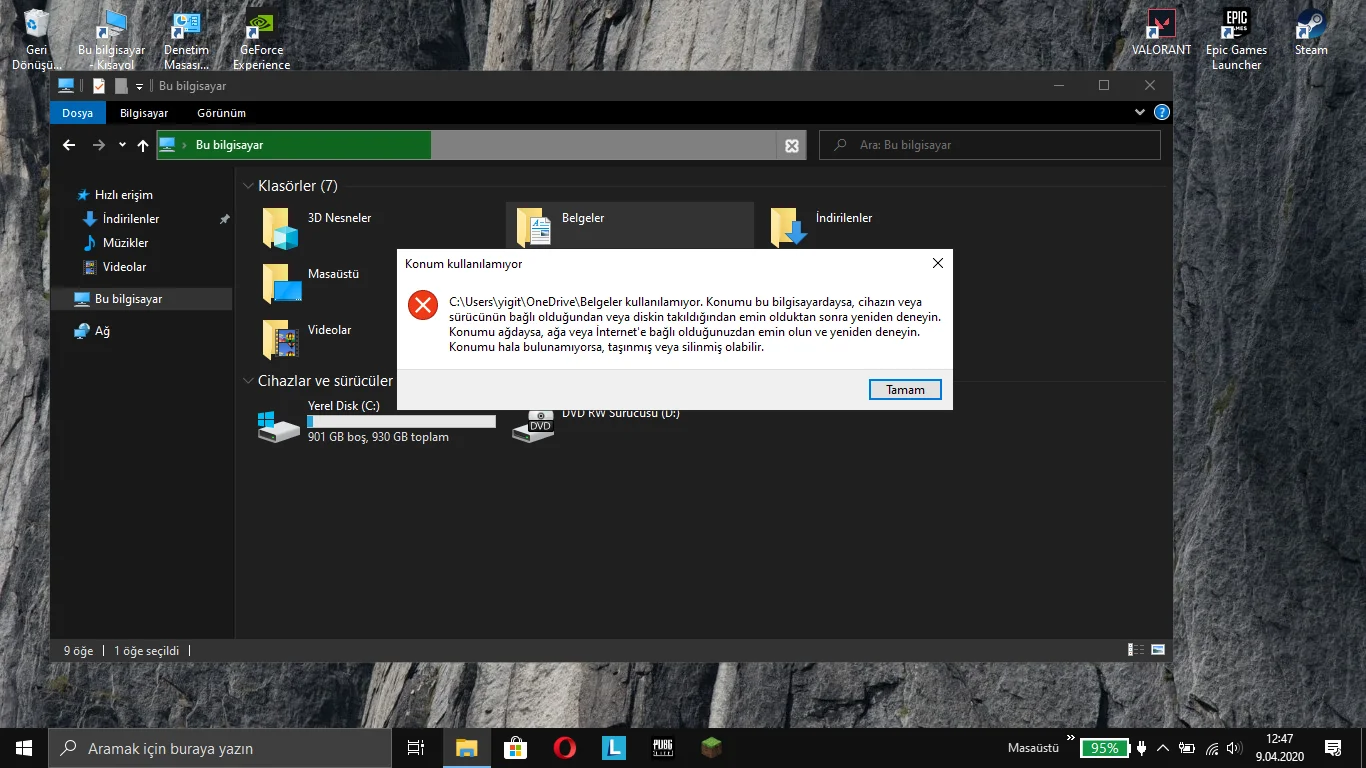Click Tamam in the error dialog
The width and height of the screenshot is (1366, 768).
click(x=905, y=390)
